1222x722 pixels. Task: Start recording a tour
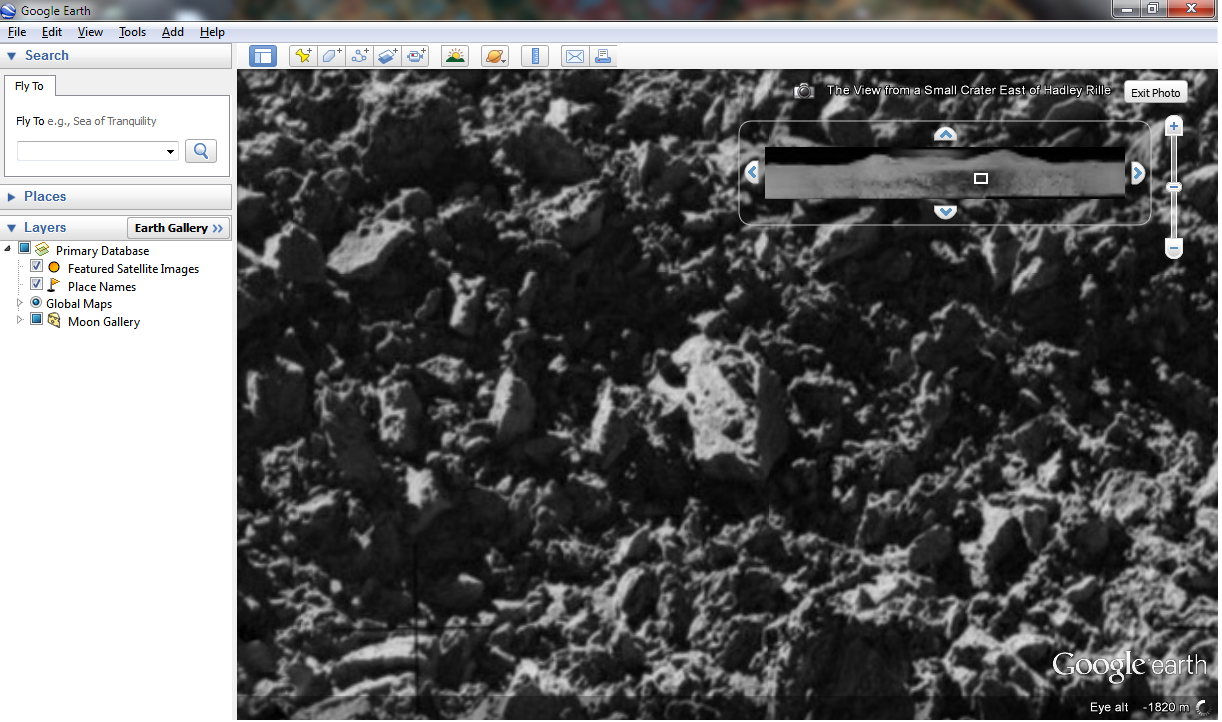415,56
